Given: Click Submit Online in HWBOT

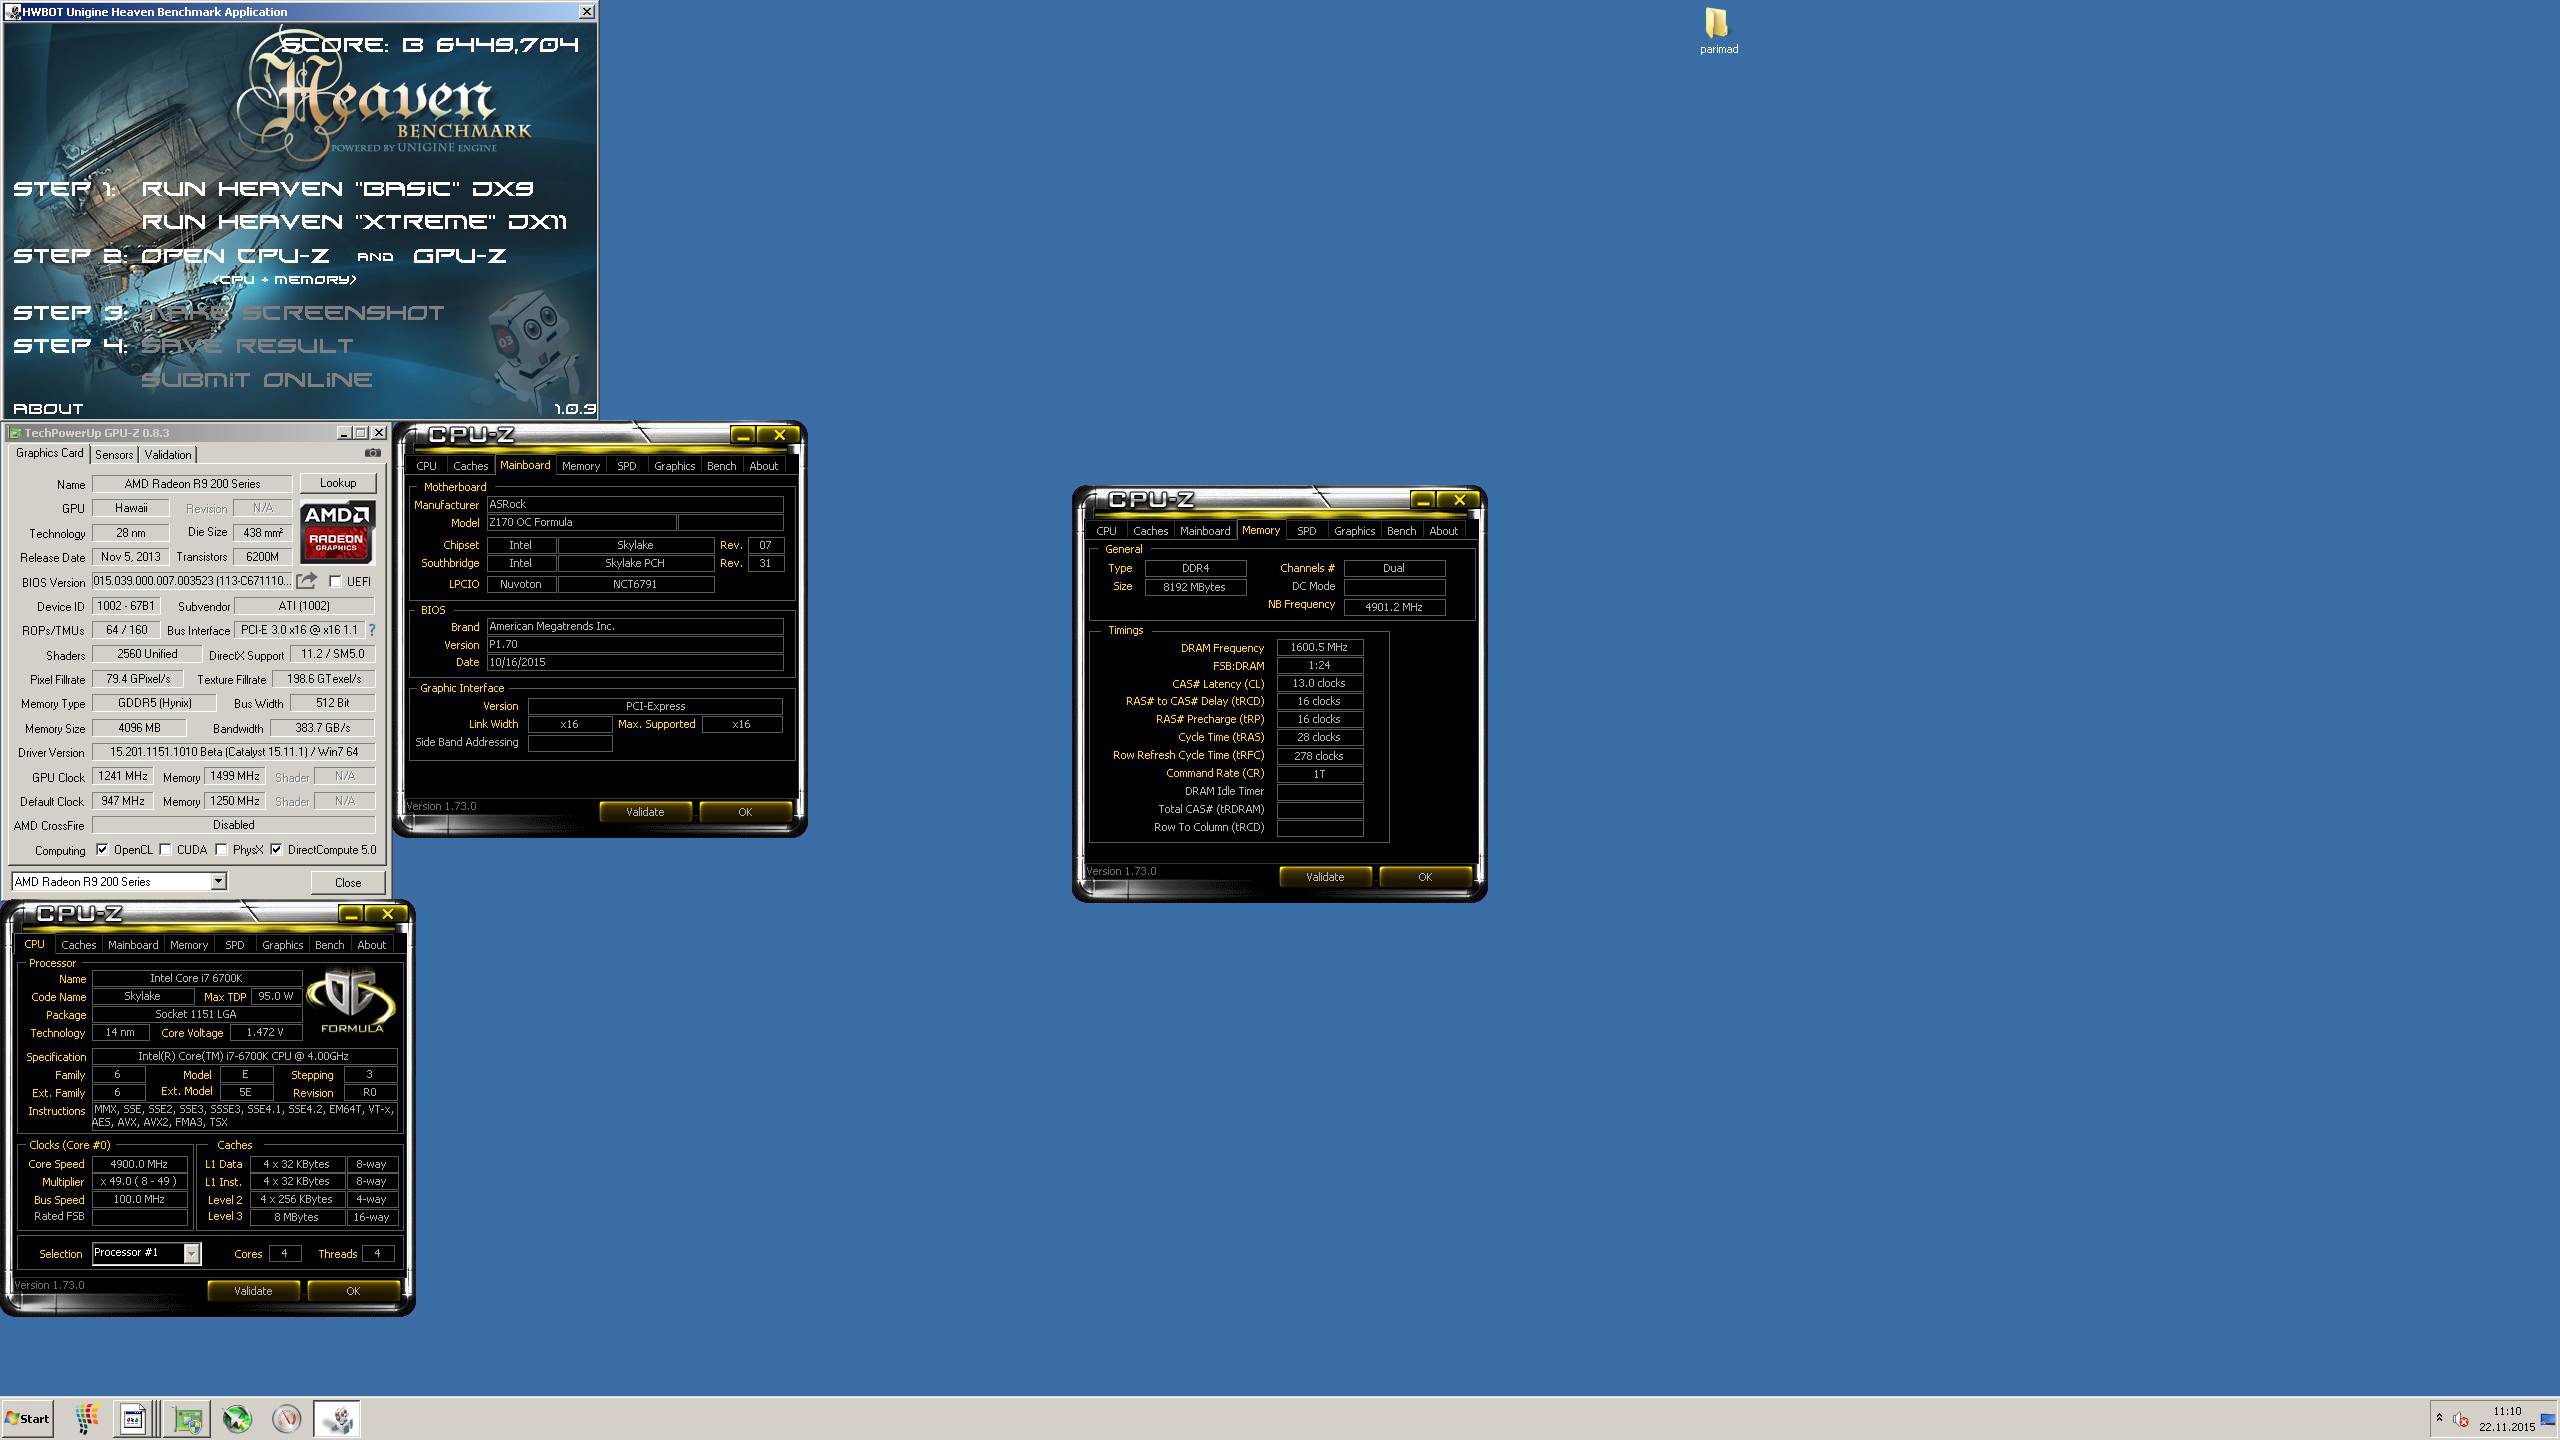Looking at the screenshot, I should point(257,379).
